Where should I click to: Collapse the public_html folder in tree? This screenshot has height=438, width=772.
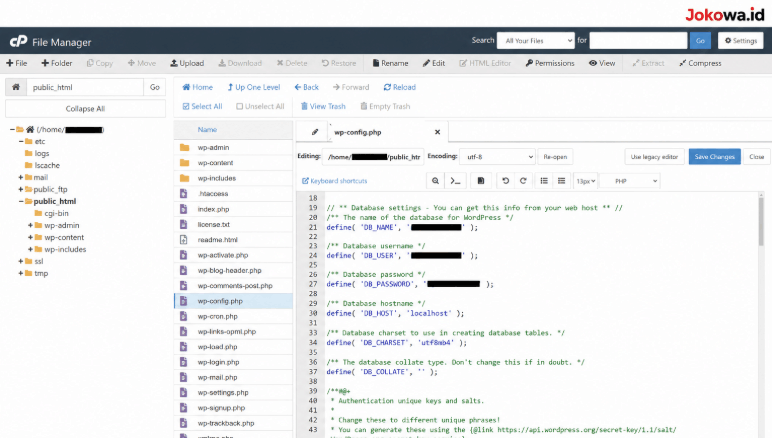pos(21,201)
